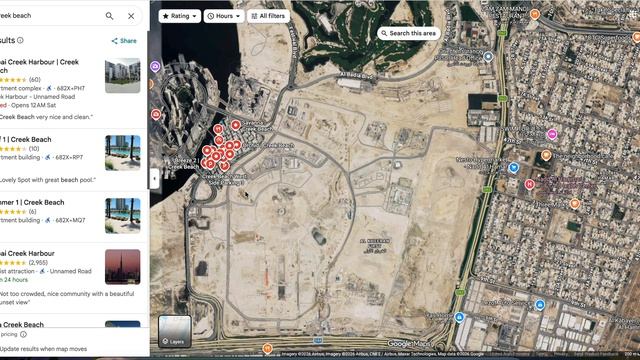Share the results list
This screenshot has height=360, width=640.
click(x=124, y=41)
